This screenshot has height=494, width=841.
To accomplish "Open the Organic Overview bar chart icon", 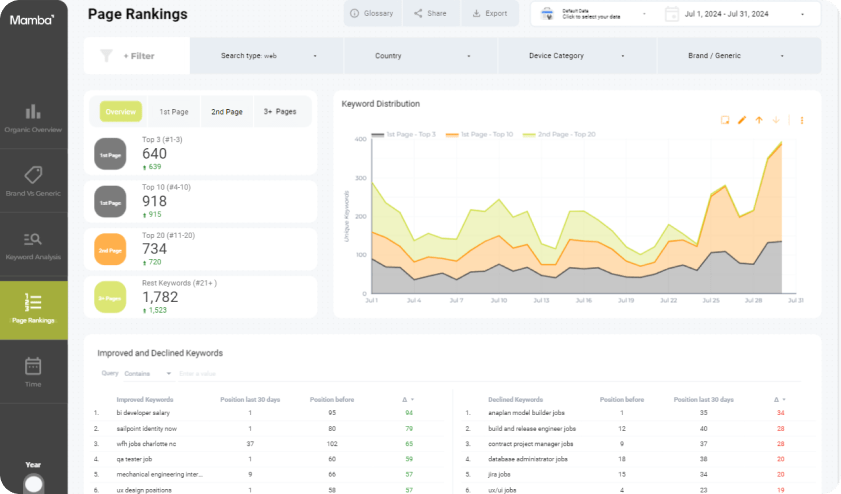I will [x=33, y=112].
